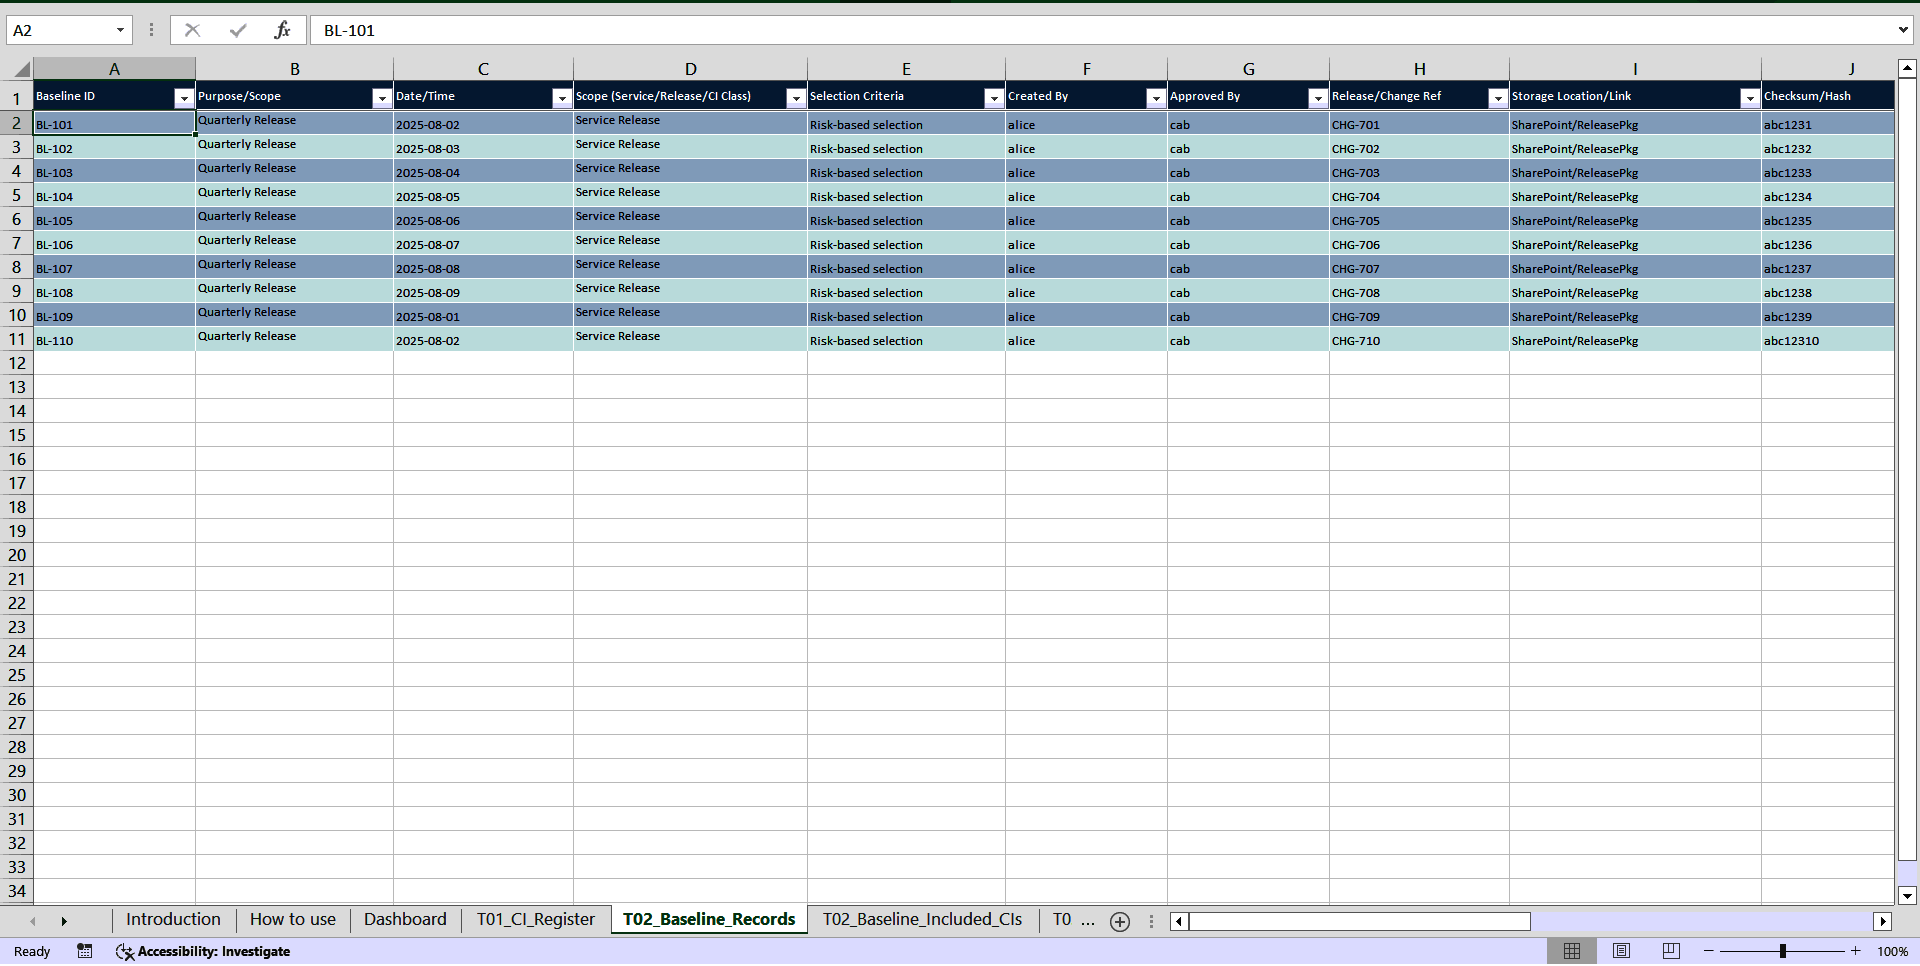Click the 100% zoom level
Image resolution: width=1920 pixels, height=966 pixels.
[1892, 952]
